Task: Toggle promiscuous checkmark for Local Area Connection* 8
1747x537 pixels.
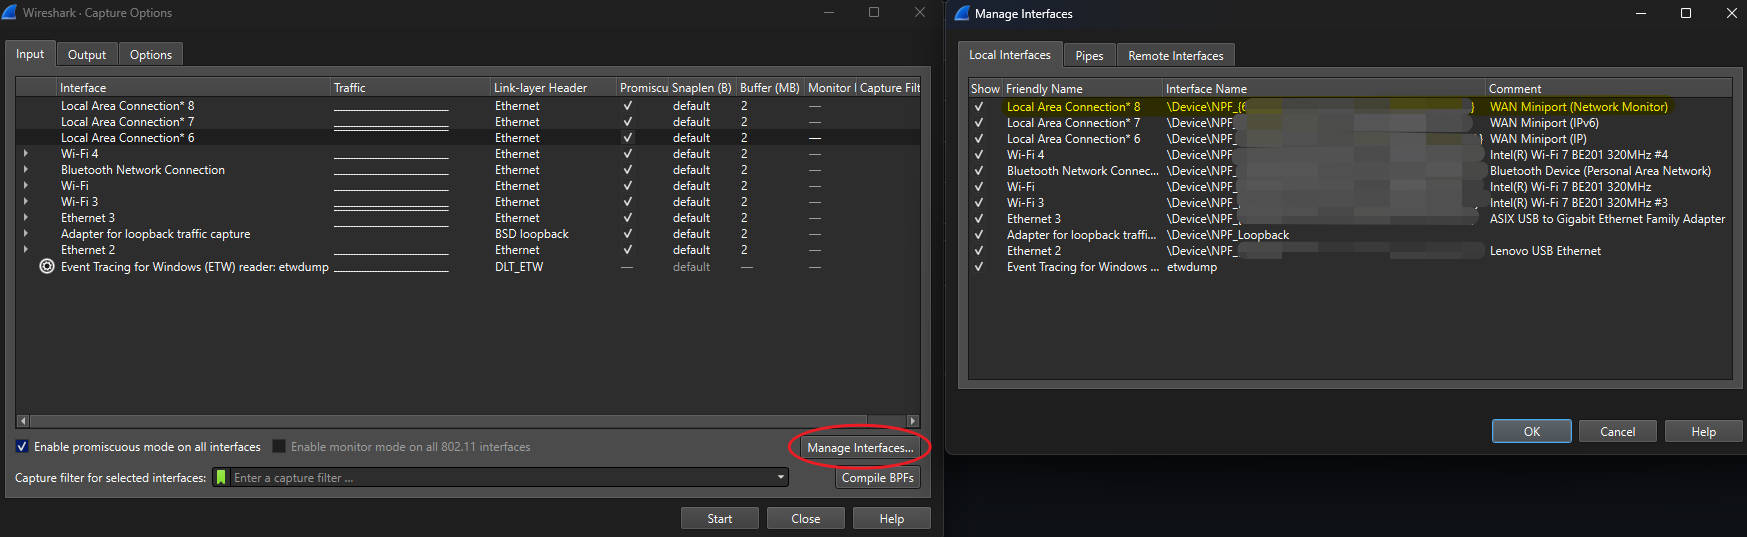Action: (x=627, y=106)
